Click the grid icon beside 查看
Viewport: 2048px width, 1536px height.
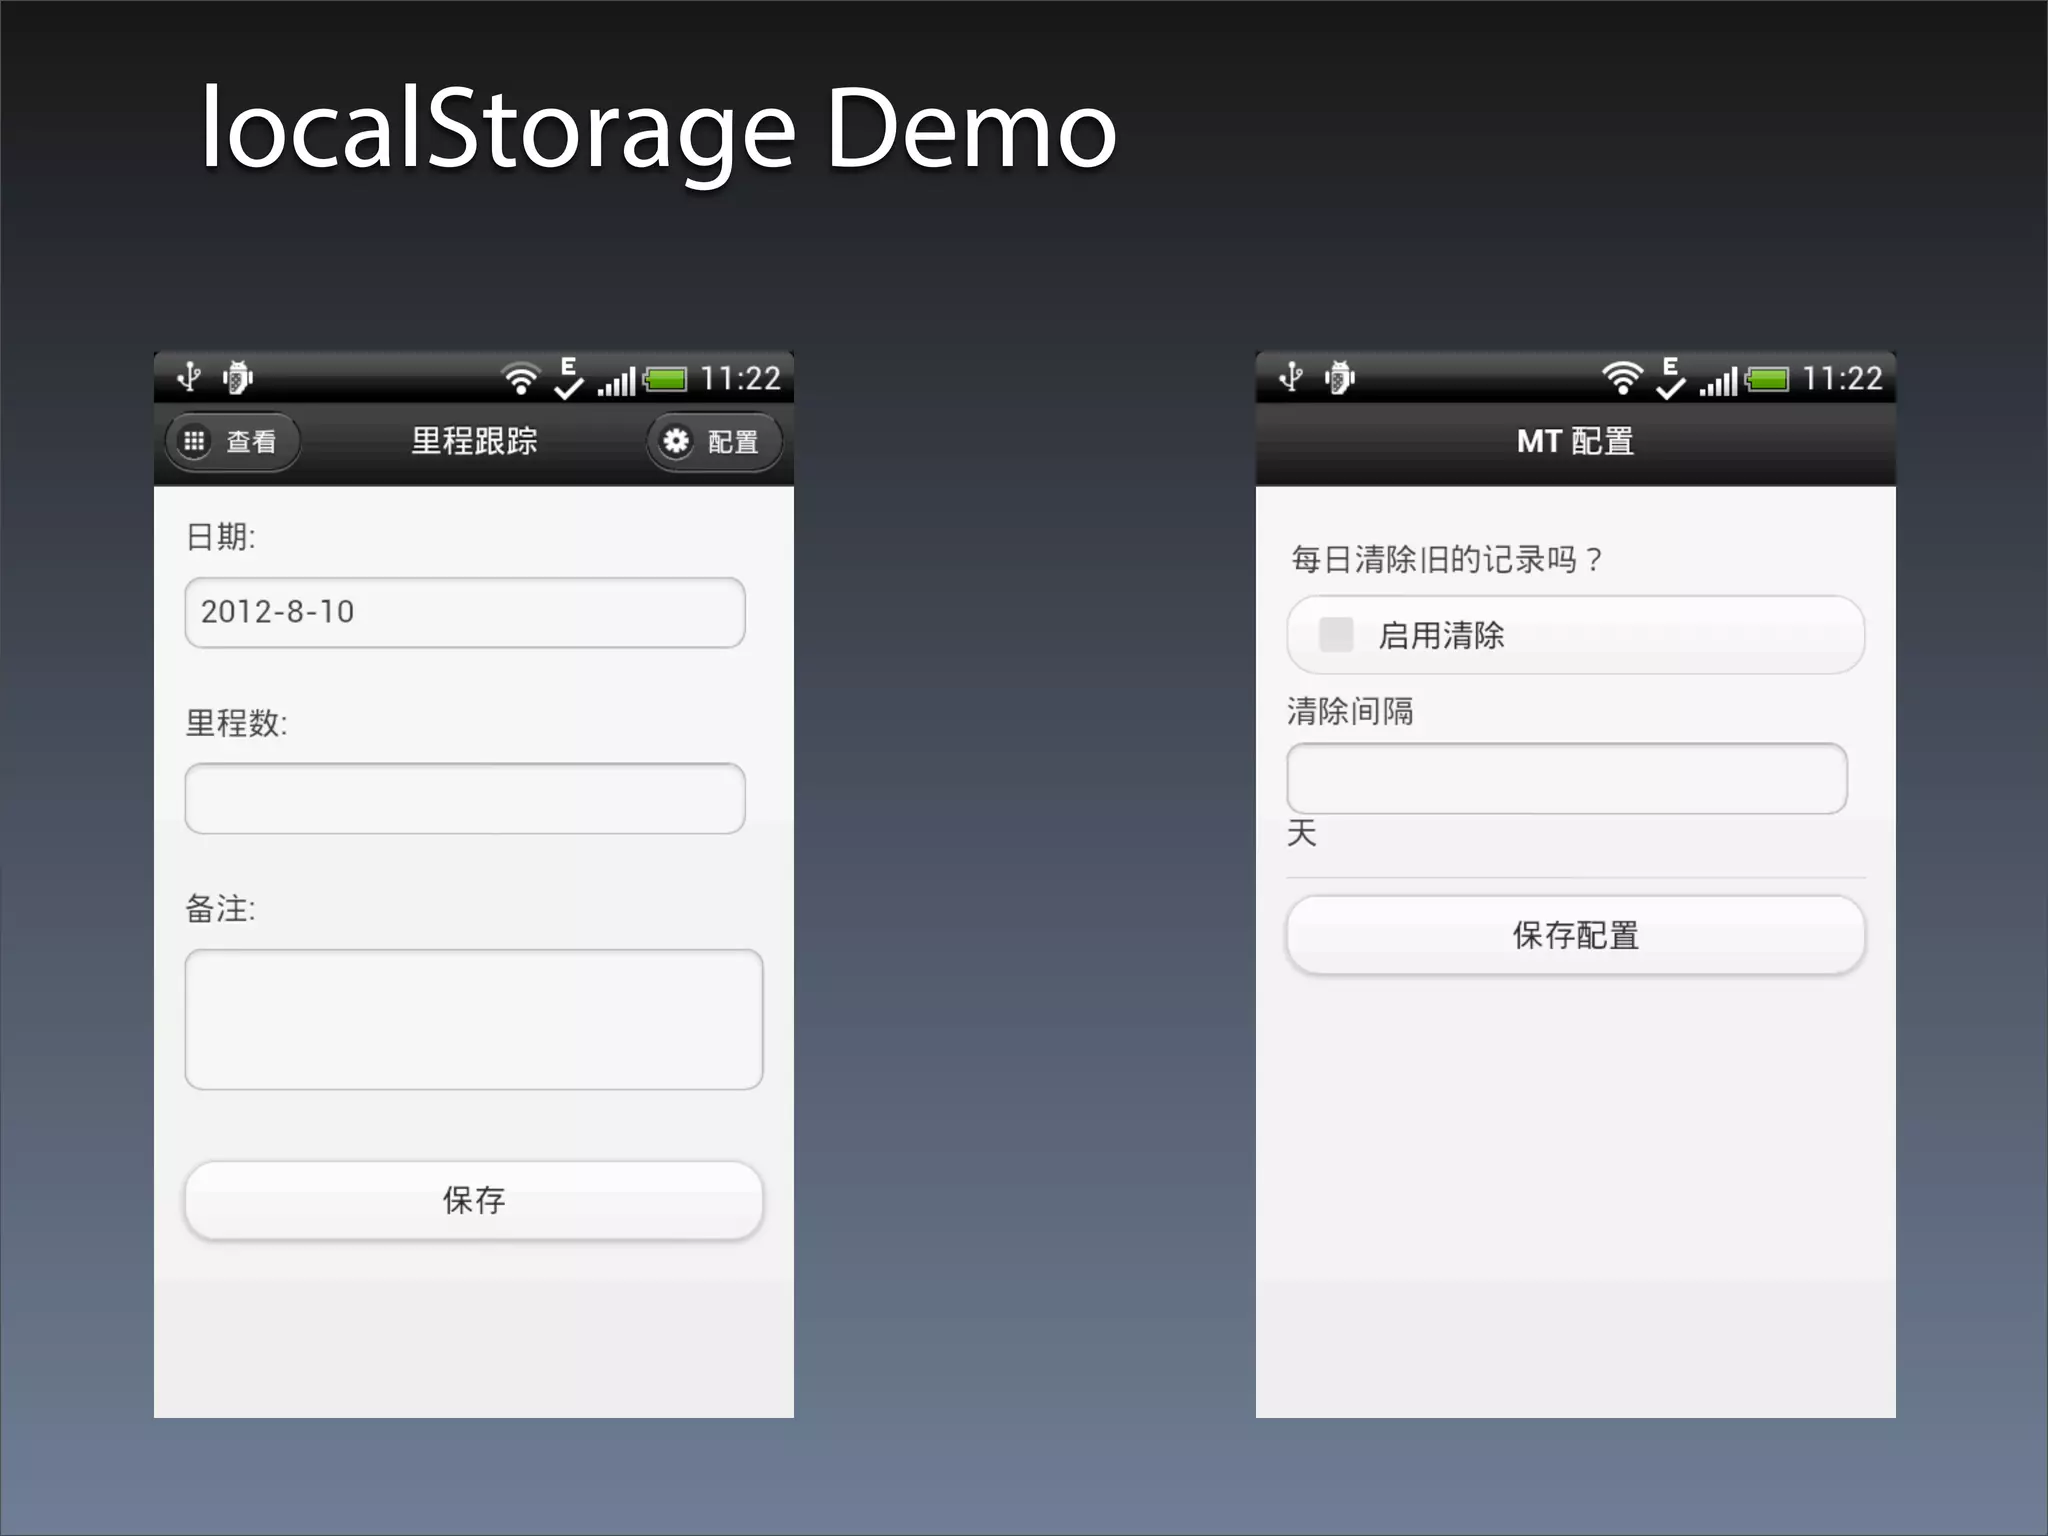194,441
